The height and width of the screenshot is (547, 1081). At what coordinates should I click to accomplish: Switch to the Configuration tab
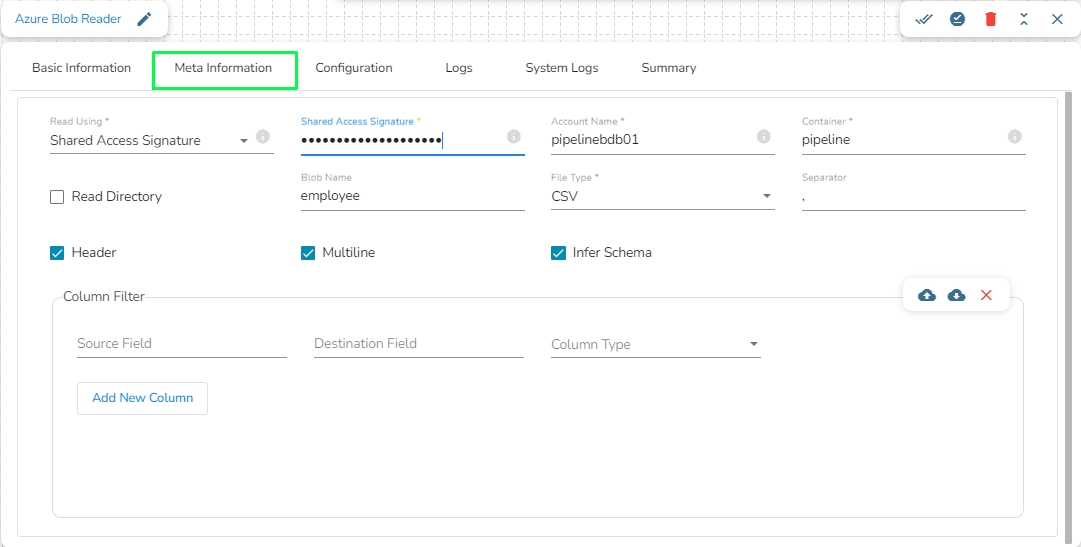354,68
